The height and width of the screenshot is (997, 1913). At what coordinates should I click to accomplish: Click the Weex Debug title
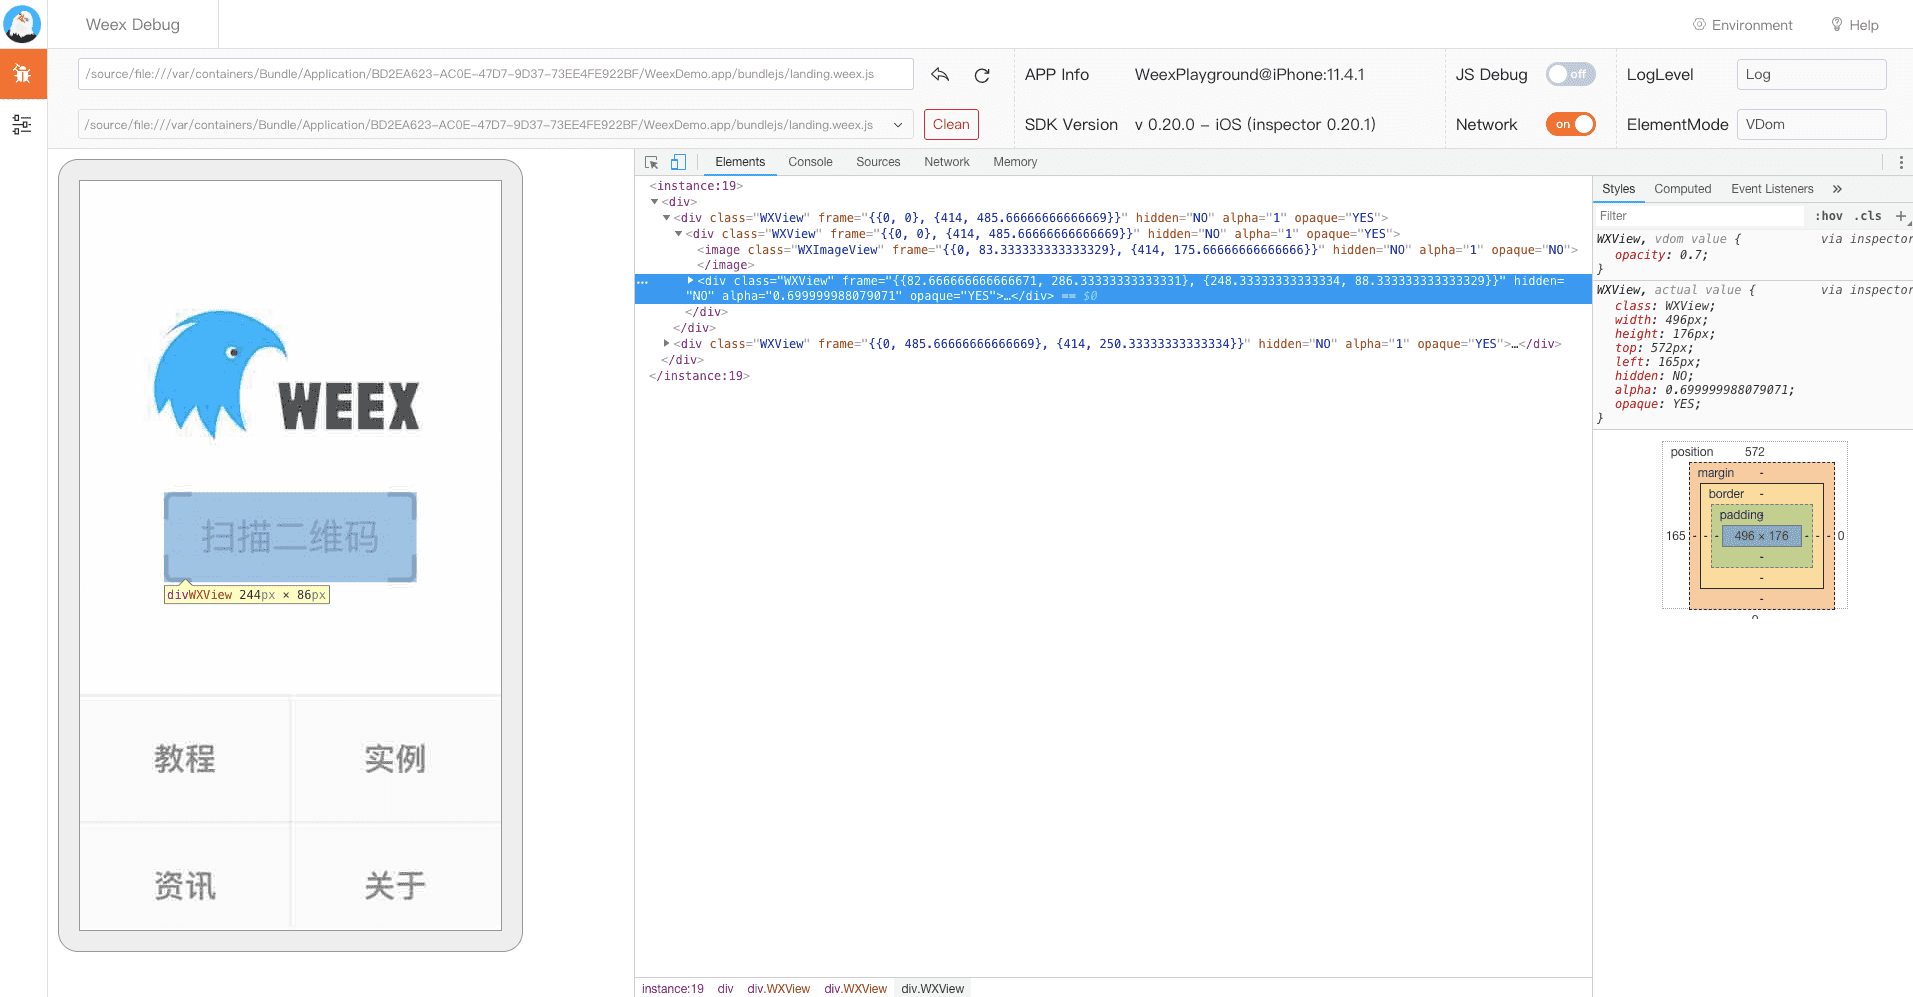tap(133, 25)
